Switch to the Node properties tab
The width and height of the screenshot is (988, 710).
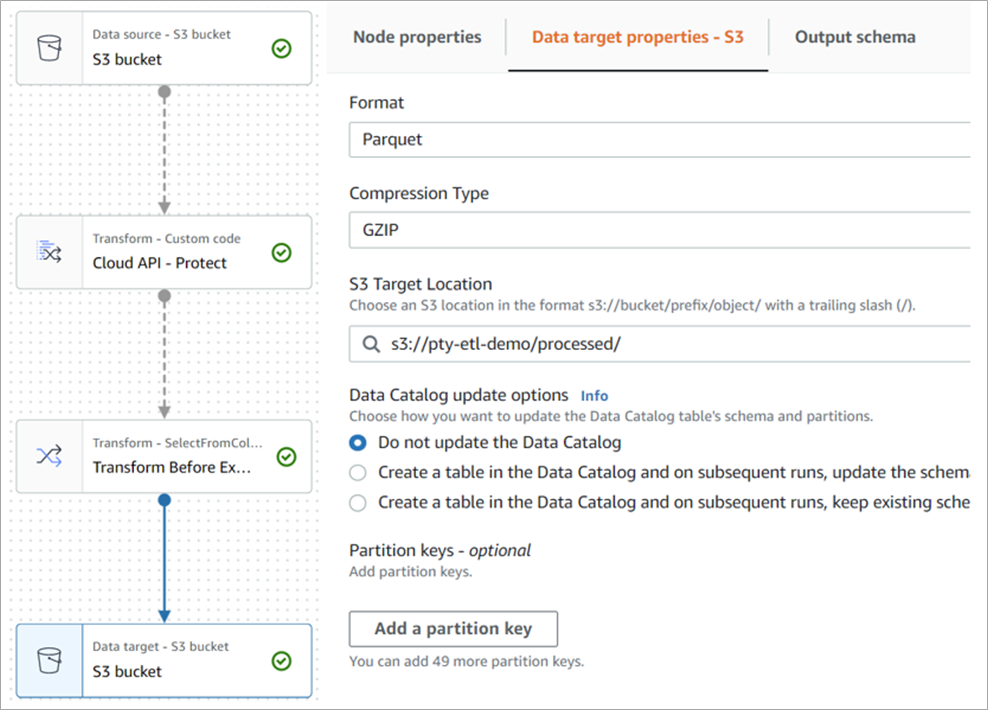point(417,37)
